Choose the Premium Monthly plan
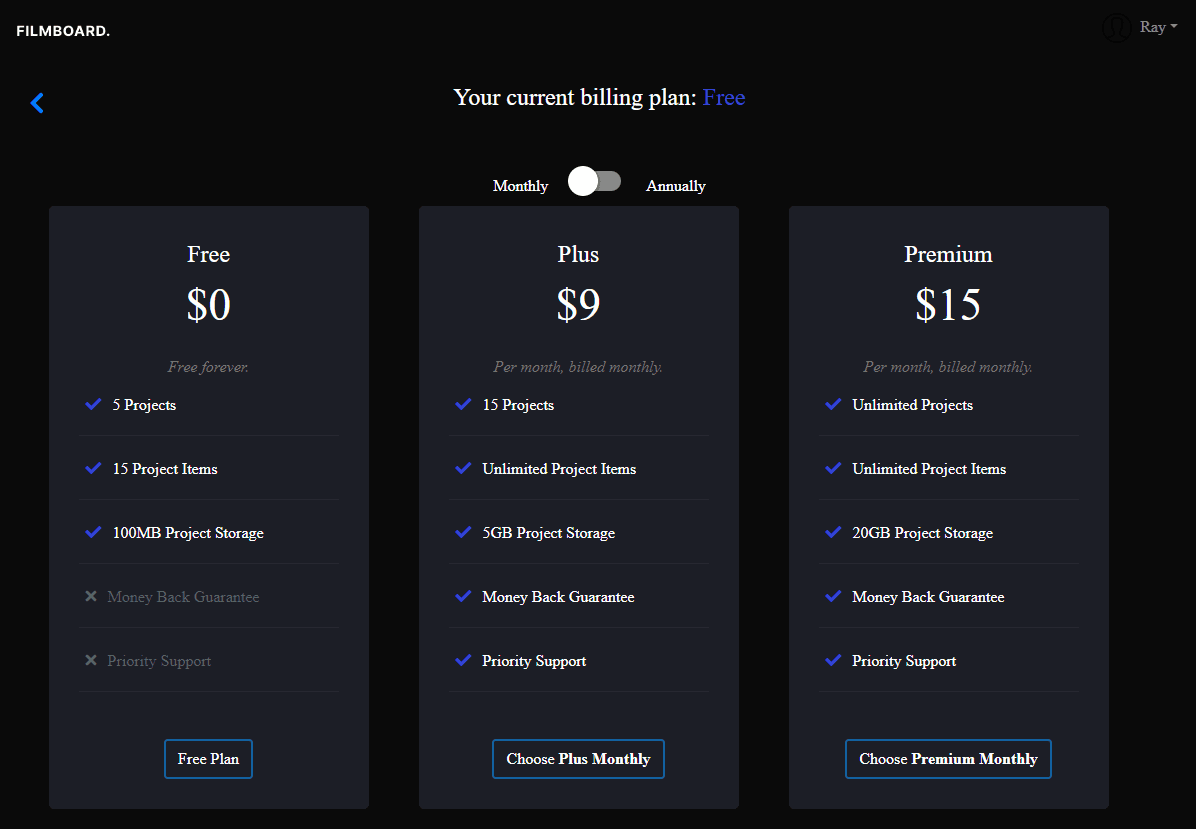1196x829 pixels. (x=948, y=758)
